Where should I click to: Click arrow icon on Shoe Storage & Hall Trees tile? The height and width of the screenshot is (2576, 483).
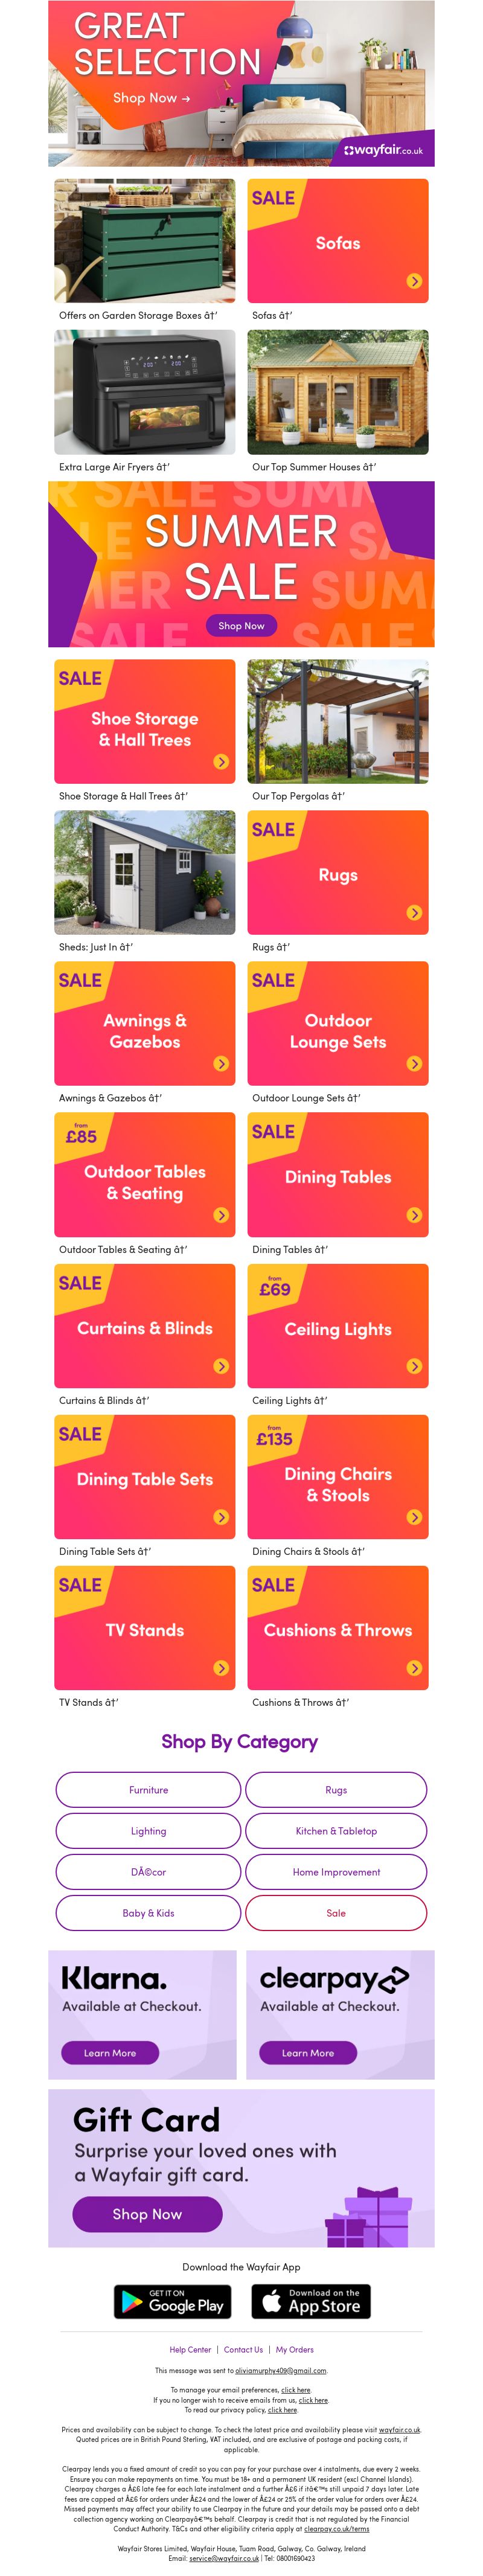221,762
